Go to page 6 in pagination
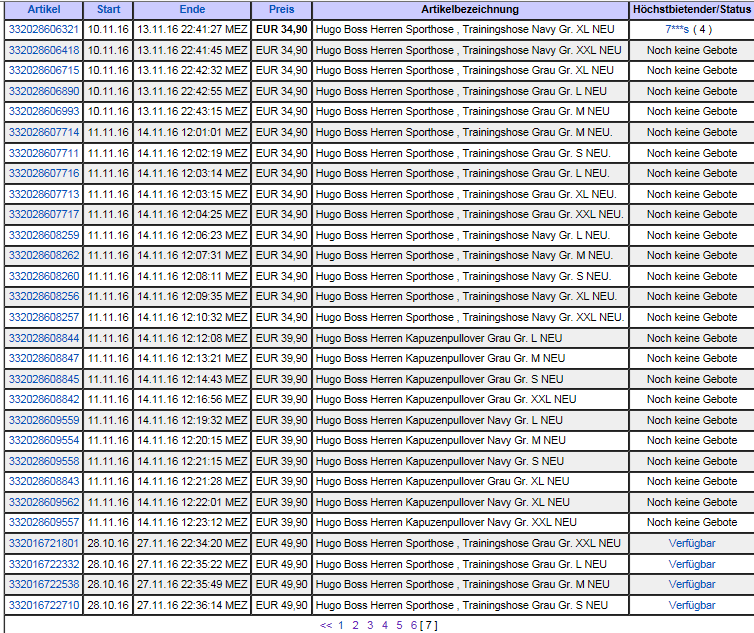 coord(414,625)
